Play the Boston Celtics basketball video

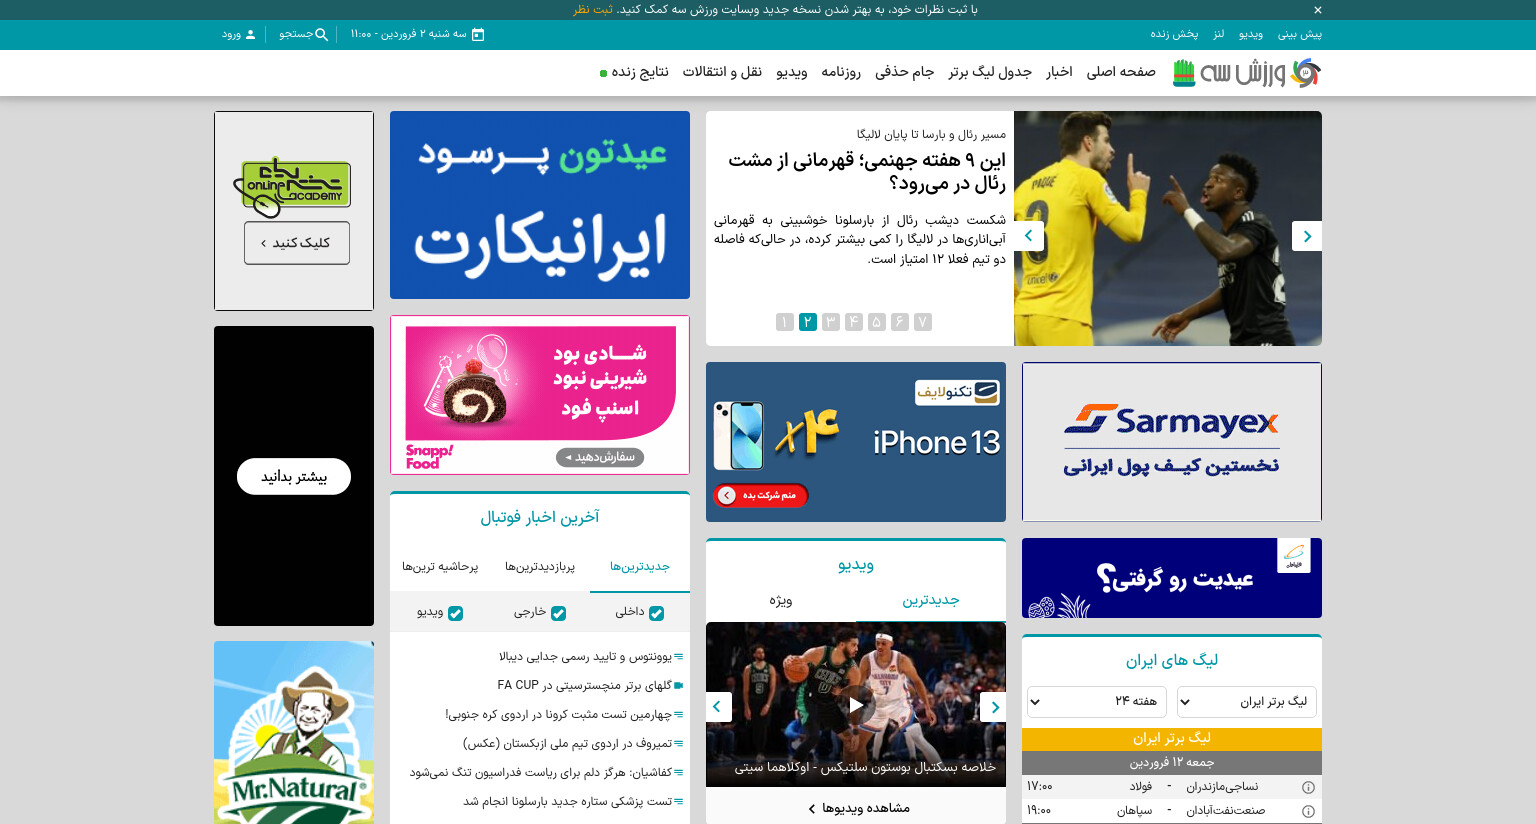(x=856, y=705)
